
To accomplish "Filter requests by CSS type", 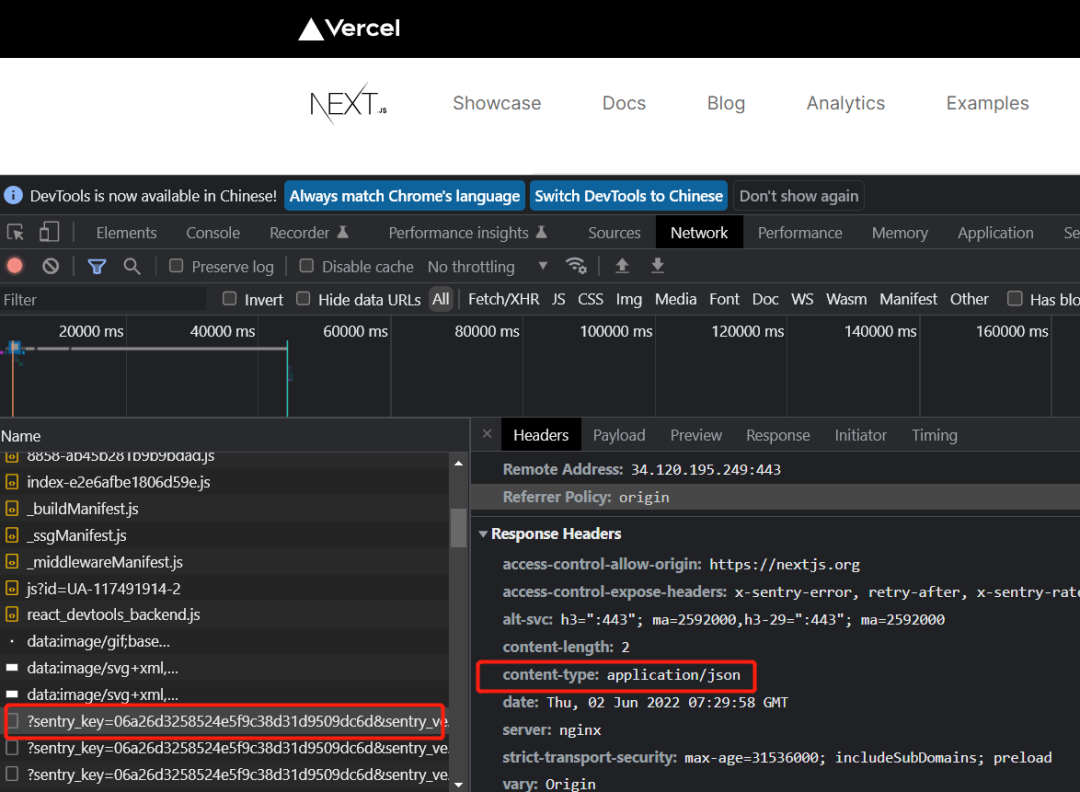I will 590,300.
